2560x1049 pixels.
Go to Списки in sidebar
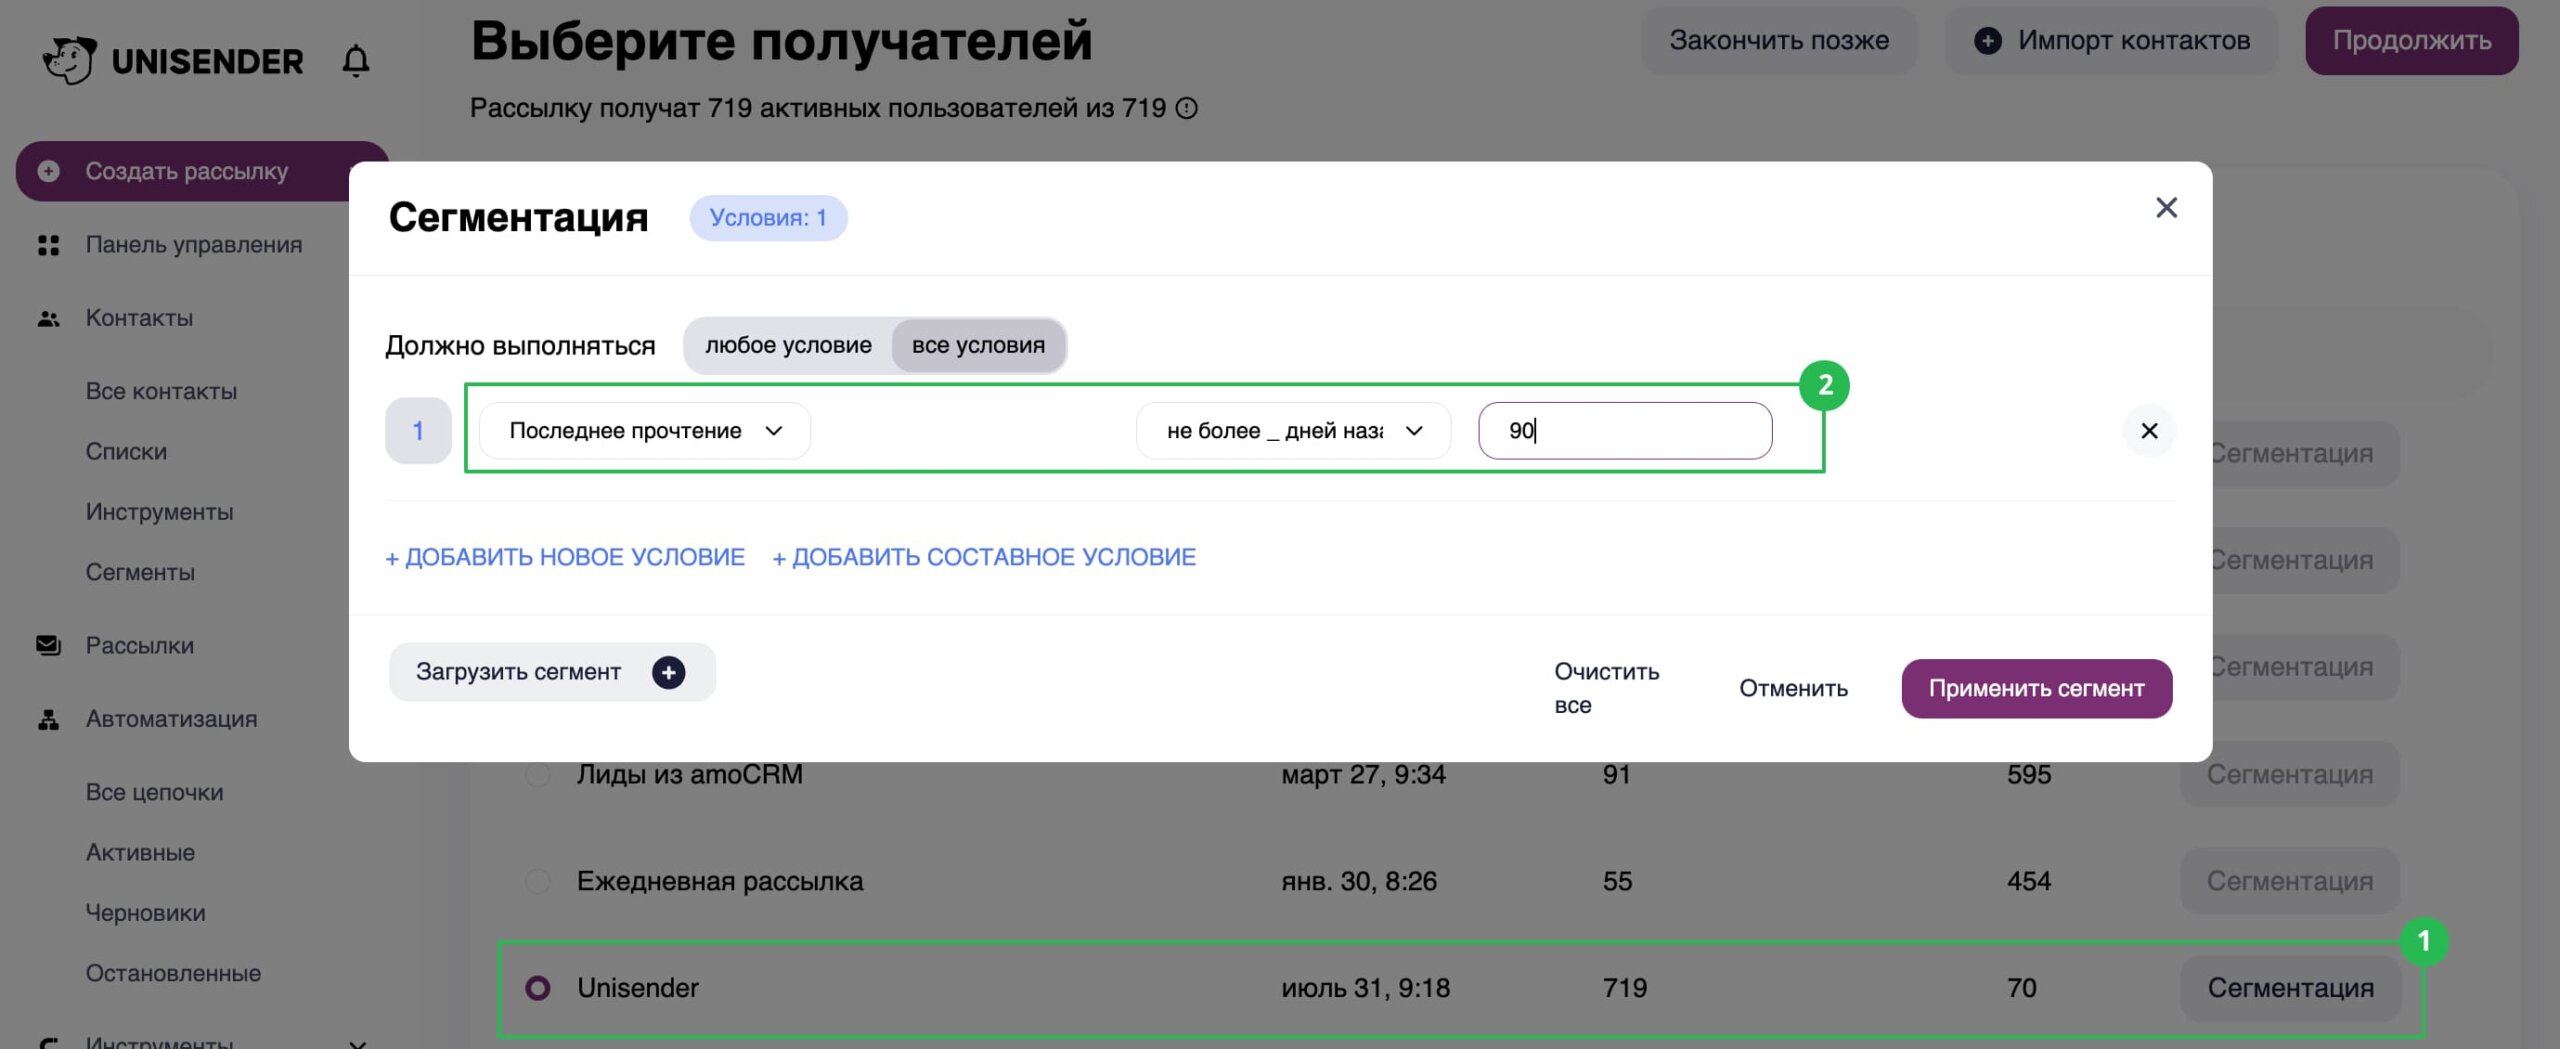tap(126, 451)
